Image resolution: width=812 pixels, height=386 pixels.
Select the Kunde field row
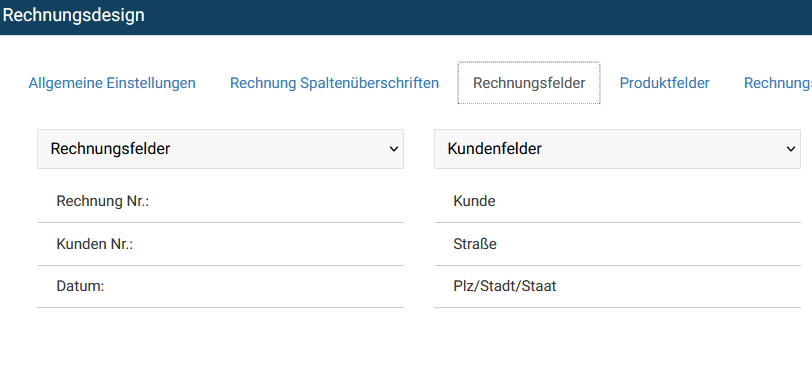coord(618,201)
